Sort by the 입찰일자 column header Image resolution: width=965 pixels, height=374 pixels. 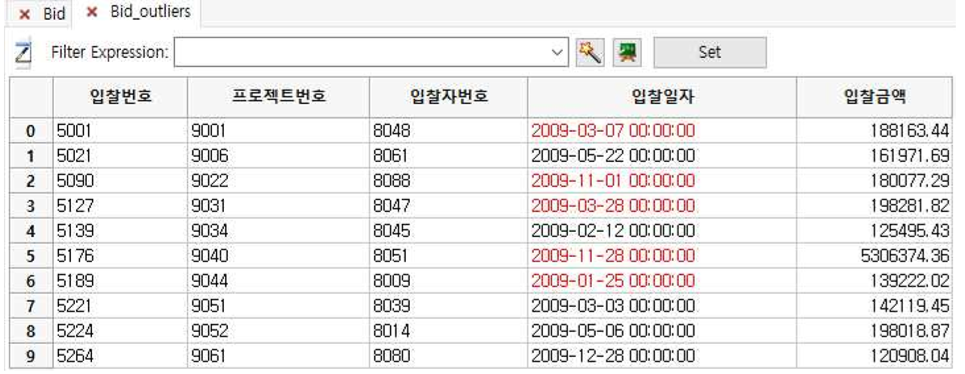pyautogui.click(x=662, y=97)
